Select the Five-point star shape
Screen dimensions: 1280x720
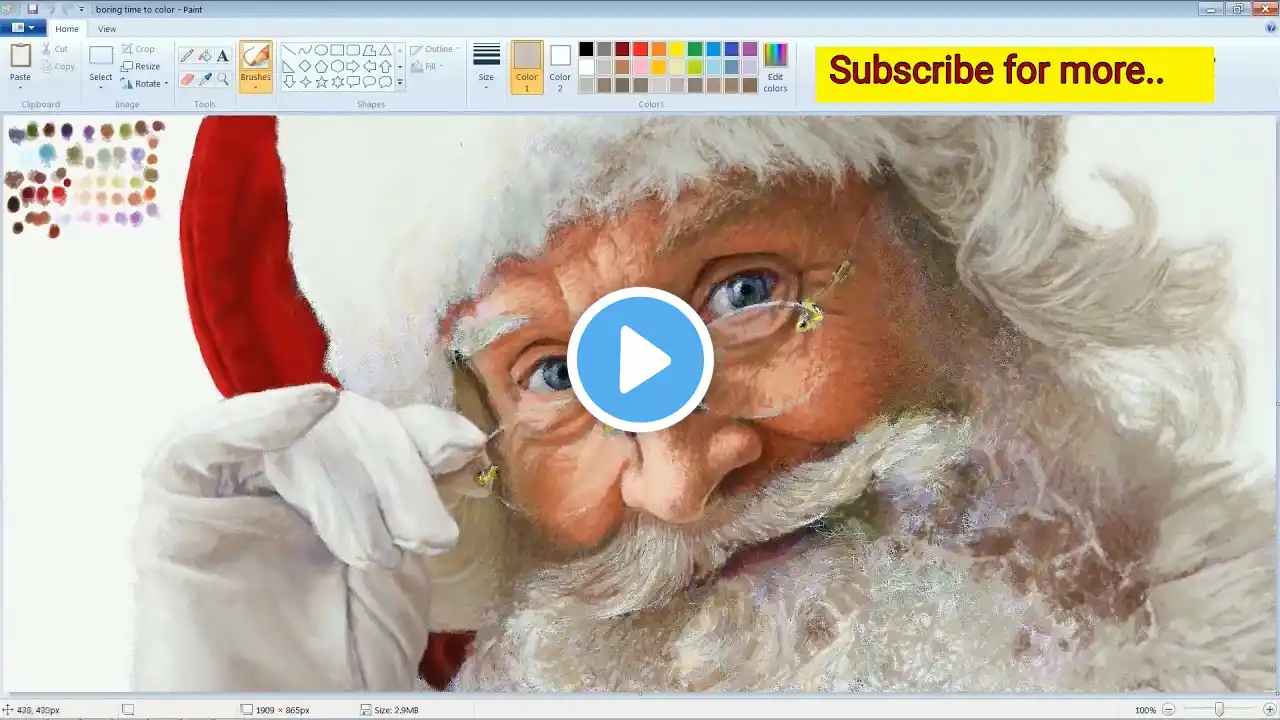(x=321, y=82)
